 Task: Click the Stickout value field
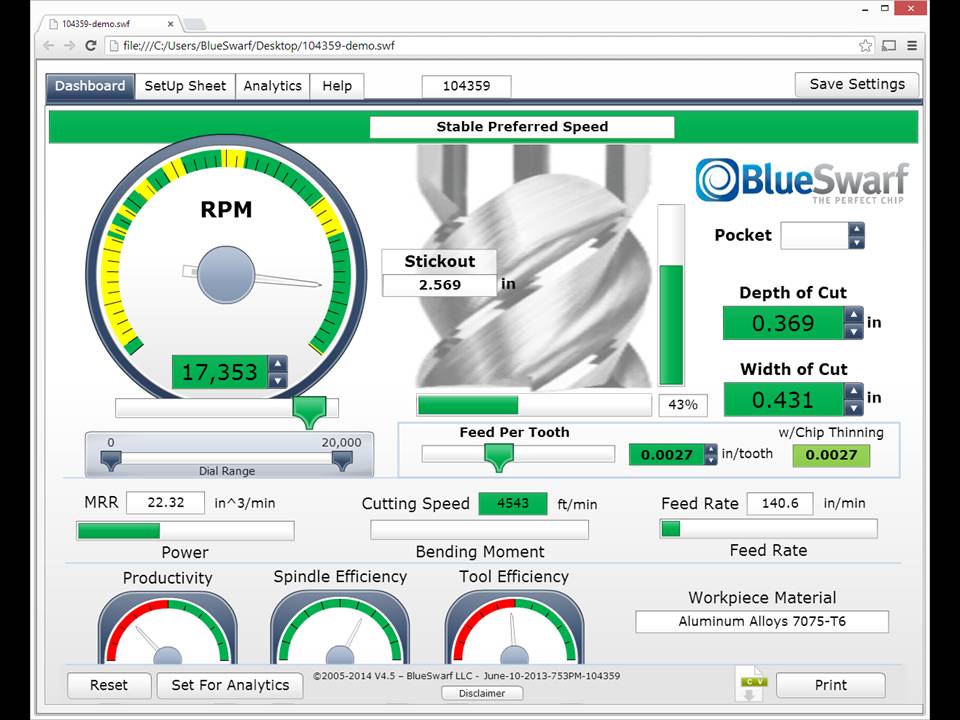439,285
